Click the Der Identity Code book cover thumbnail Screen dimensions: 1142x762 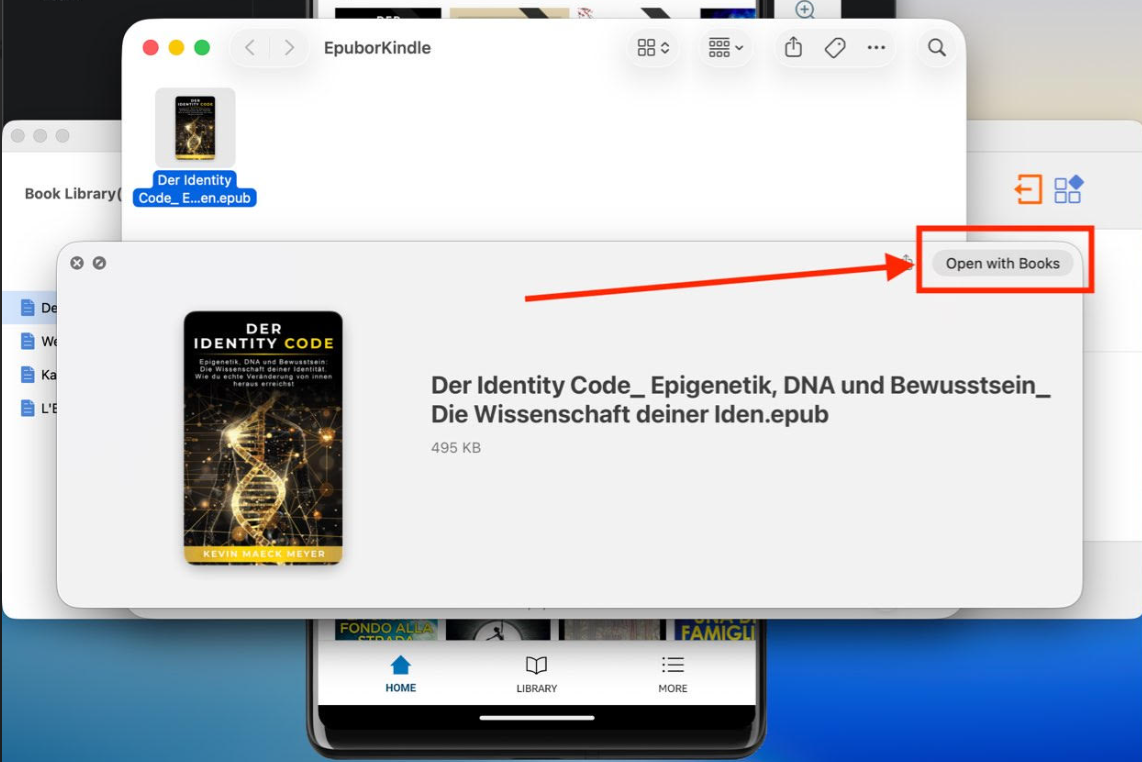click(x=262, y=437)
